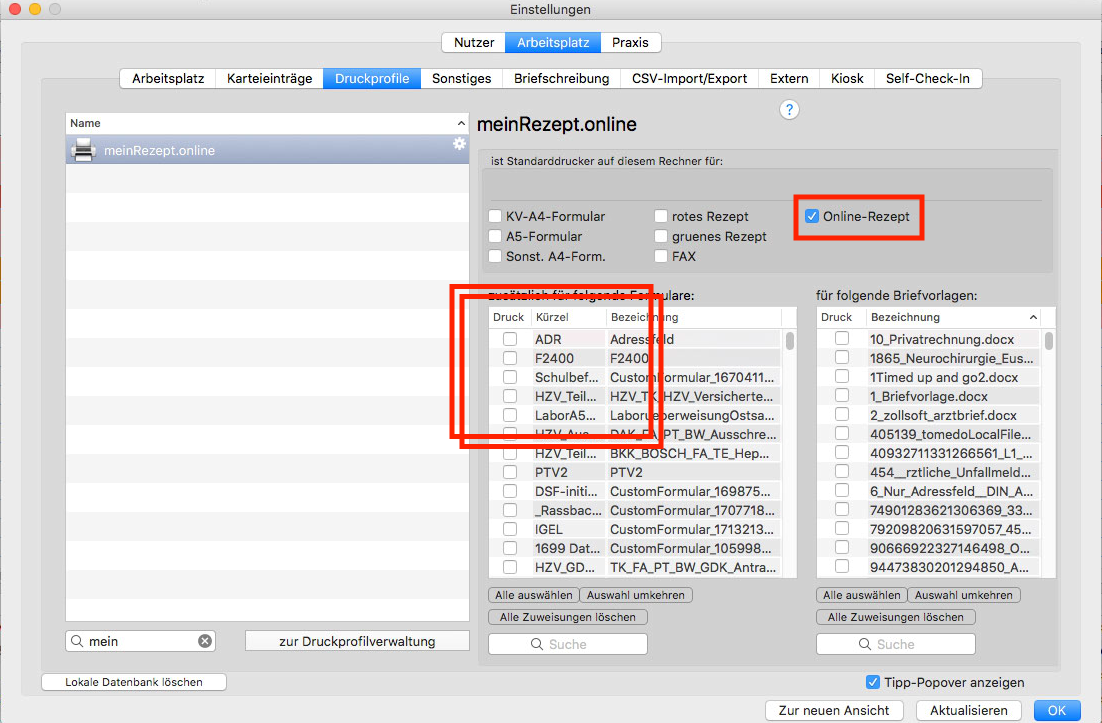Uncheck the Online-Rezept checkbox
Image resolution: width=1102 pixels, height=723 pixels.
[x=812, y=216]
